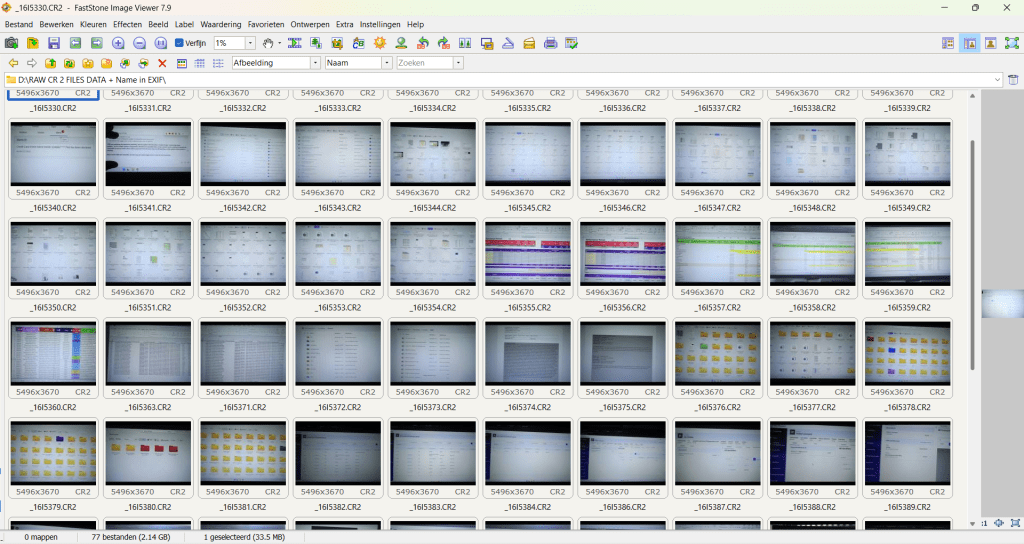Click the zoom in magnifier icon

(118, 43)
